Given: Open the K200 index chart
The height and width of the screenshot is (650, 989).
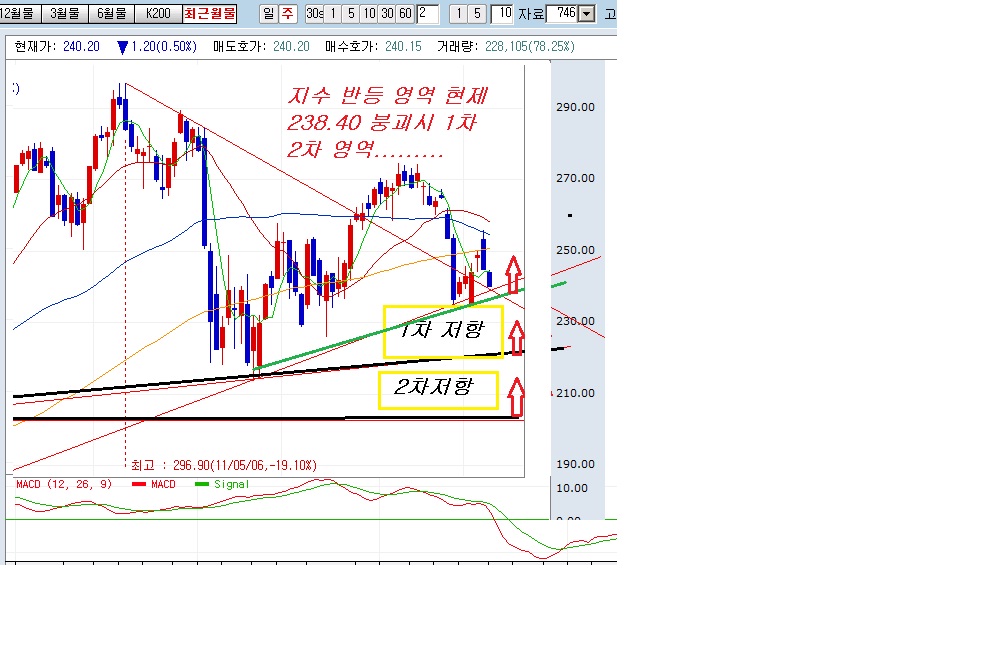Looking at the screenshot, I should tap(157, 14).
